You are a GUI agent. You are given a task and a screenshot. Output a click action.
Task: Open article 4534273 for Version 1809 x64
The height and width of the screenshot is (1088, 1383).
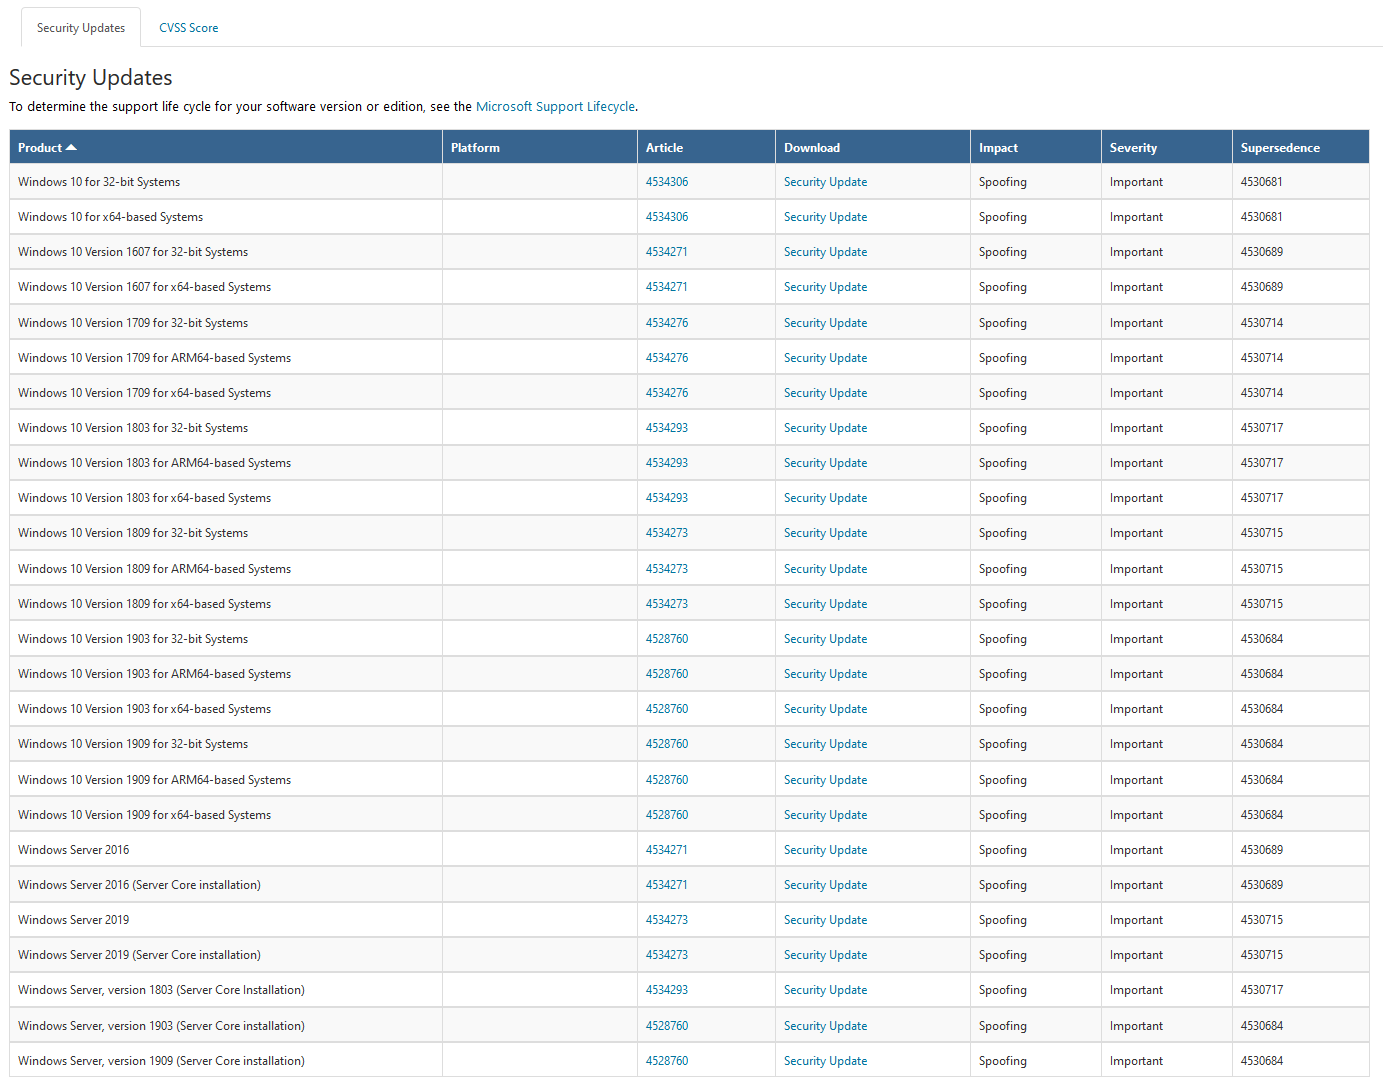pos(667,604)
